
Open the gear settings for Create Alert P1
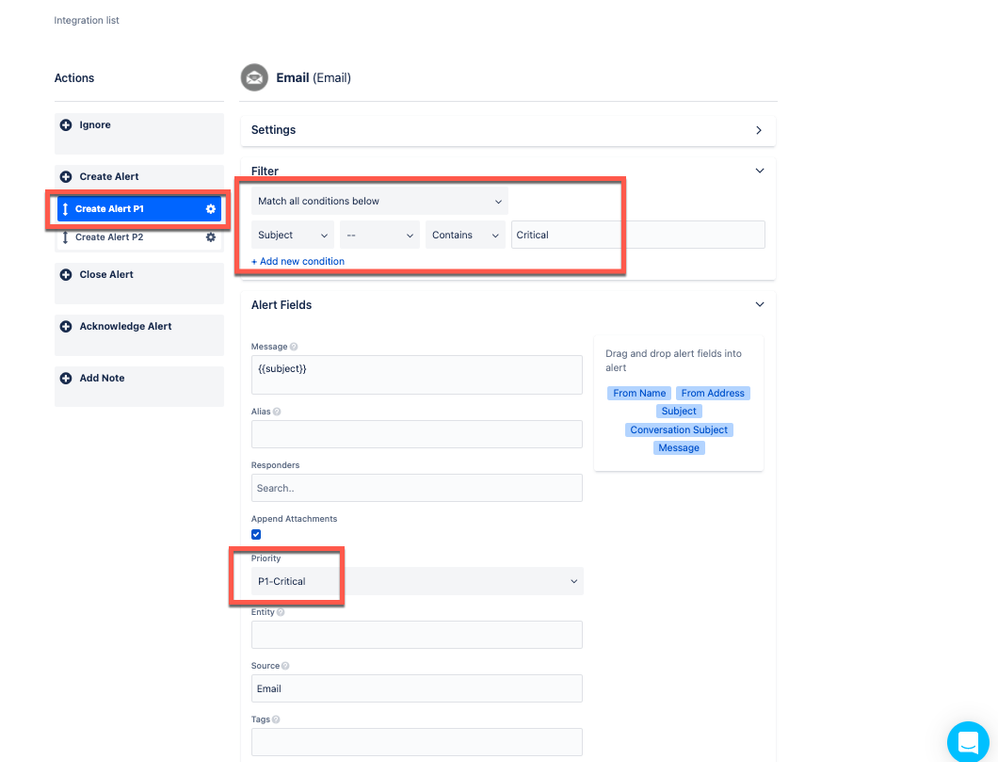pyautogui.click(x=211, y=209)
